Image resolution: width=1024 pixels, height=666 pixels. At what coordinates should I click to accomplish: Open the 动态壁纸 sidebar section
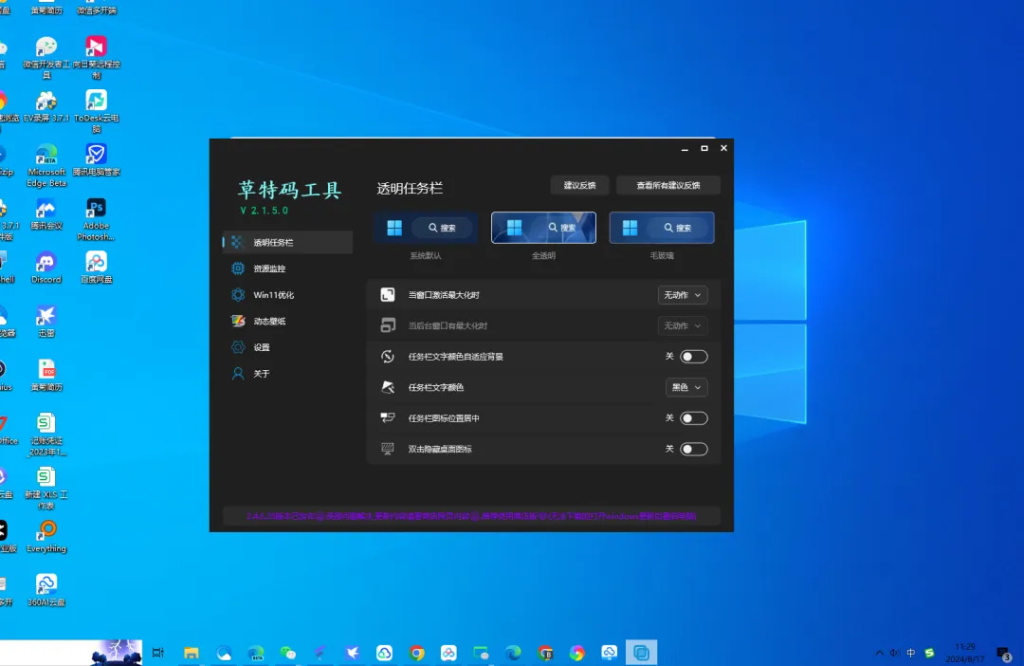point(287,321)
